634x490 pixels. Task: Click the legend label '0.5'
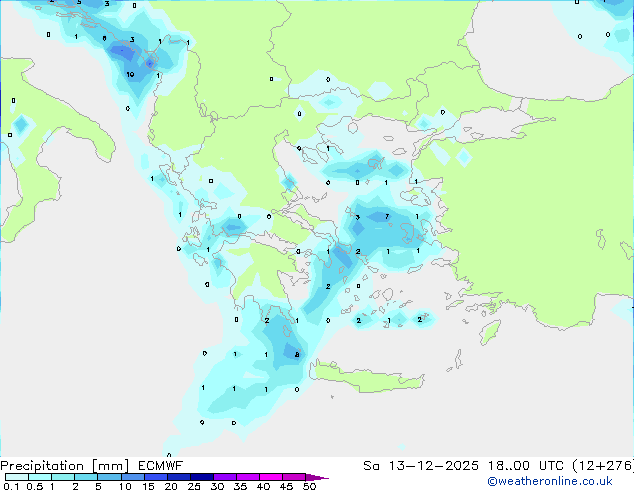click(35, 486)
